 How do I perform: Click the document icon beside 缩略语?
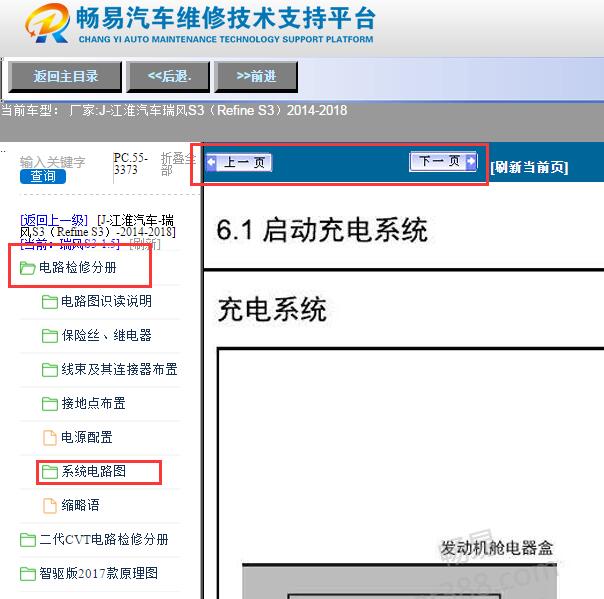[50, 505]
